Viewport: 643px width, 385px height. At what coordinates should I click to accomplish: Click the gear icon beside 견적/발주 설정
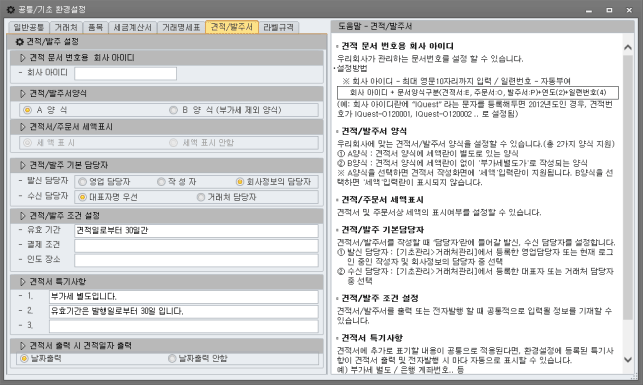tap(19, 42)
